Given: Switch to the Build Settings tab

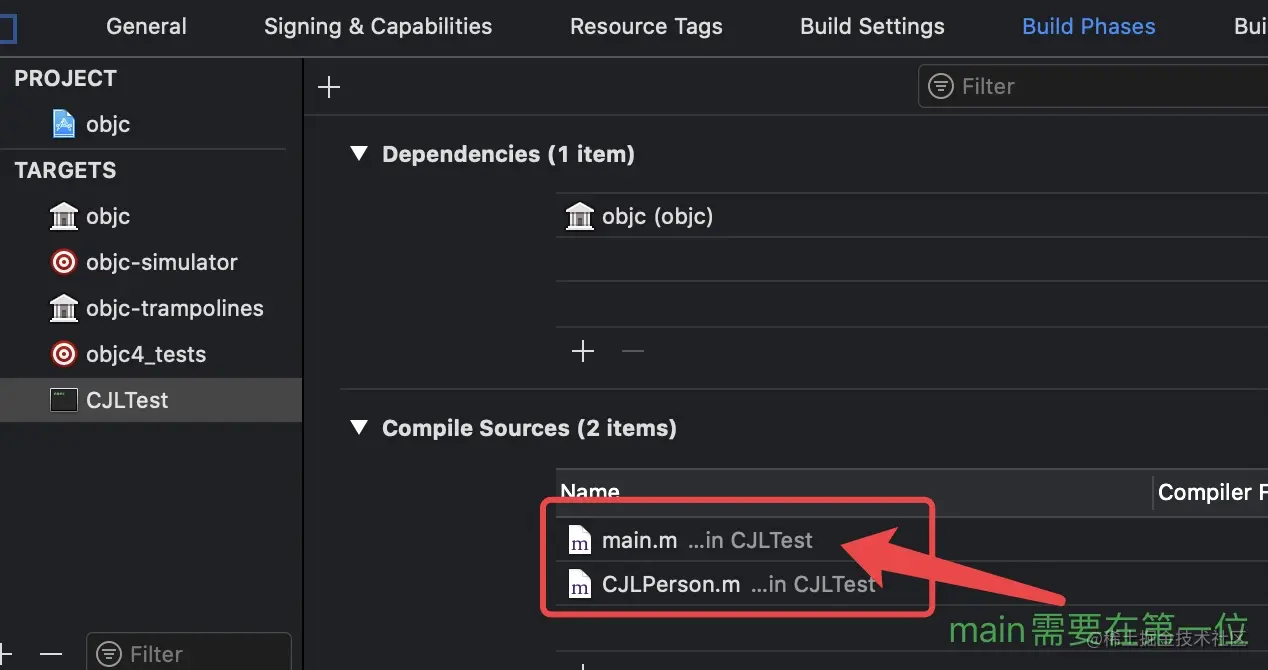Looking at the screenshot, I should click(x=872, y=27).
